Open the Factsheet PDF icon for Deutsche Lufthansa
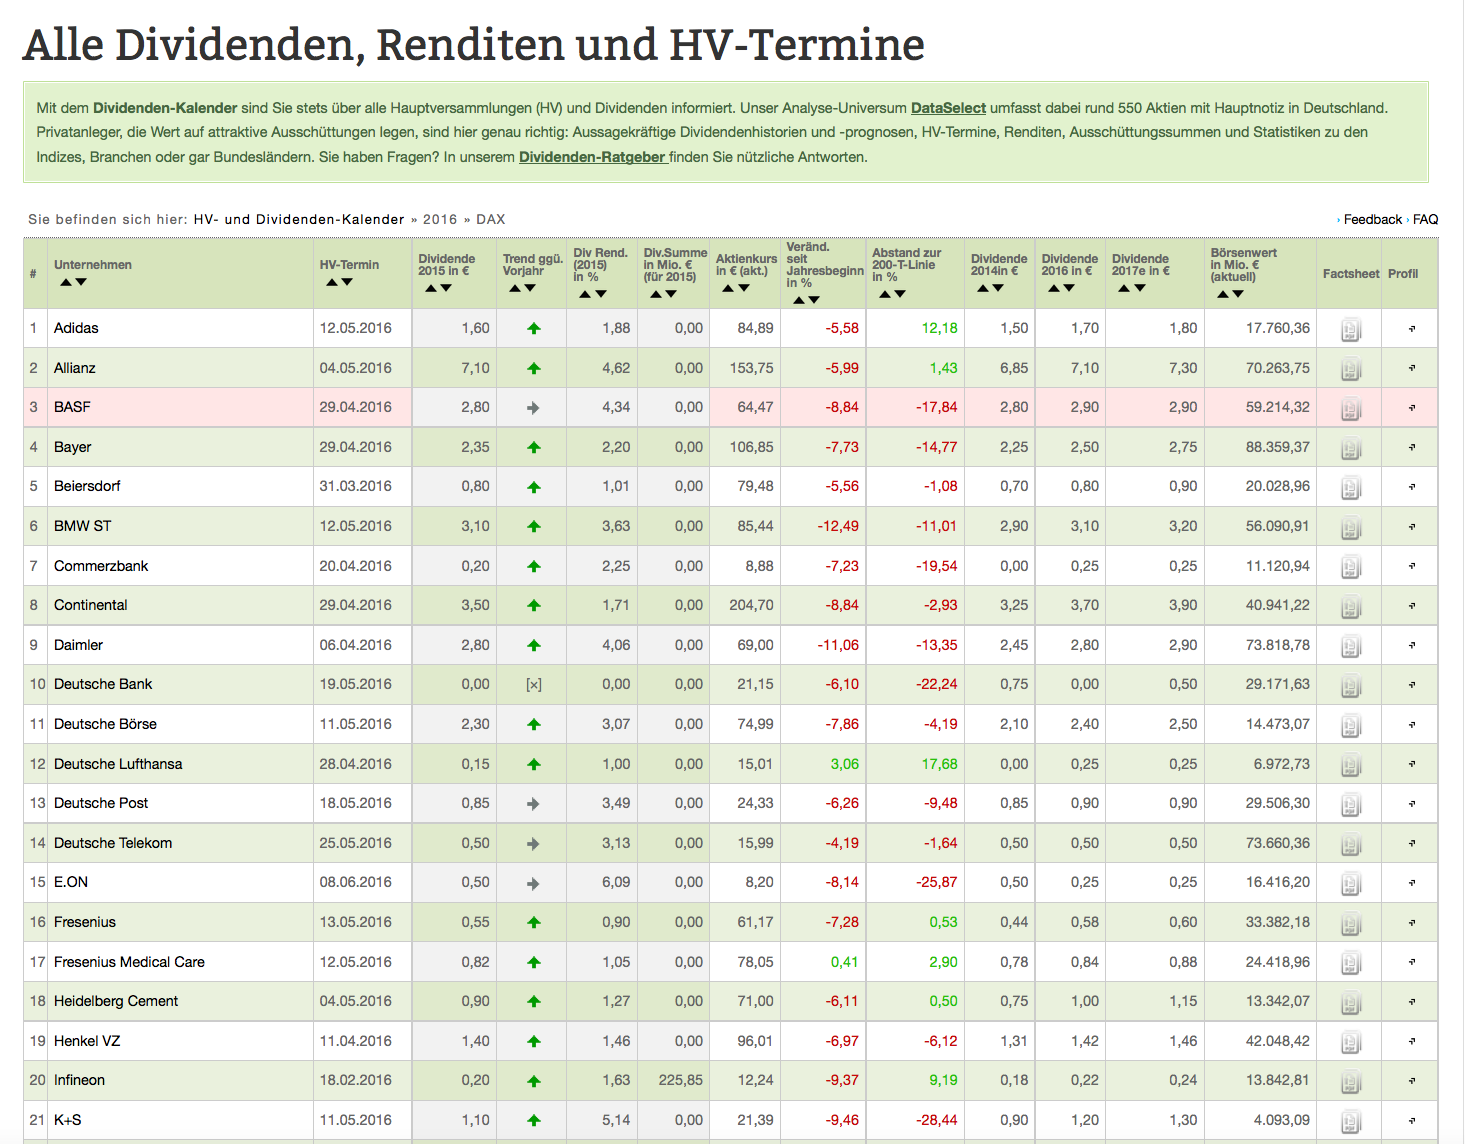The image size is (1465, 1144). coord(1351,765)
